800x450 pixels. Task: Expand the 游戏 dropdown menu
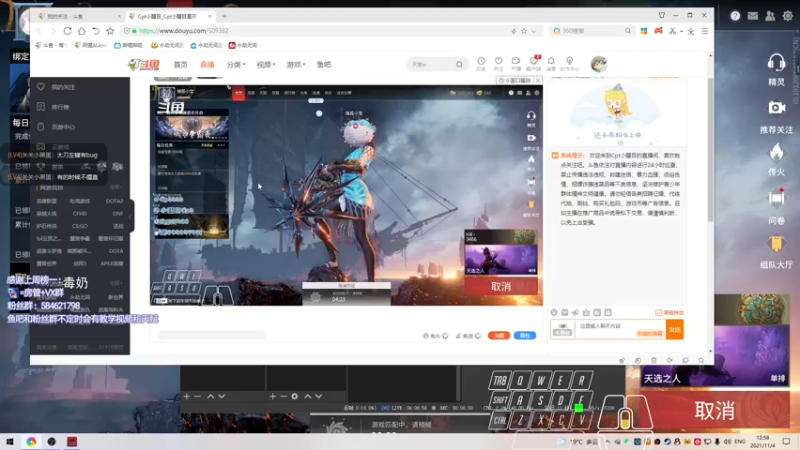point(296,65)
